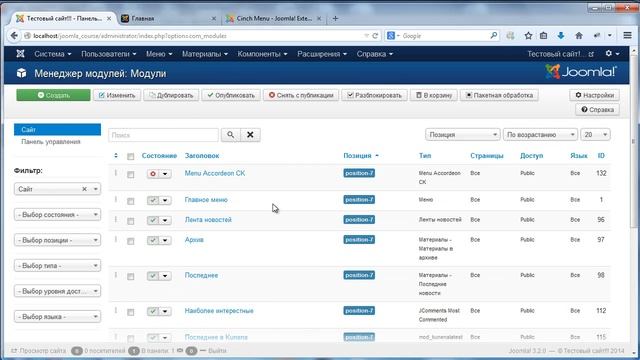Open the Расширения menu
640x360 pixels.
322,54
